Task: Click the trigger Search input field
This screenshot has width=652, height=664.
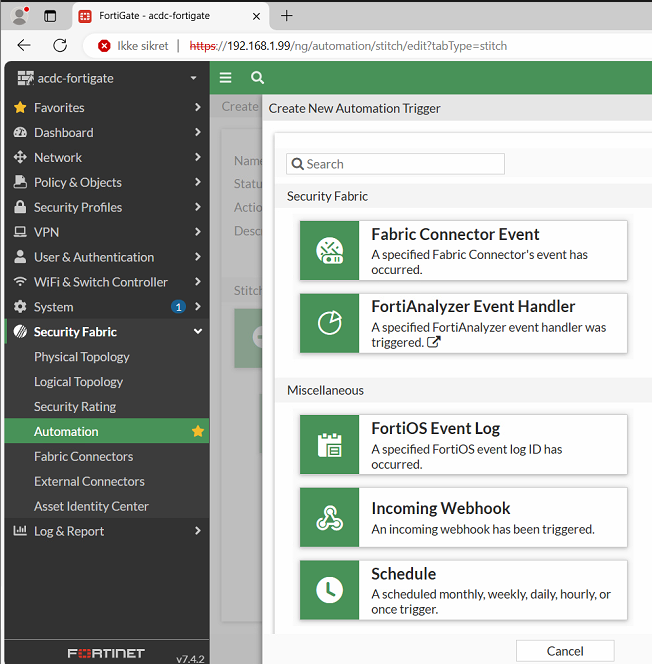Action: pos(395,164)
